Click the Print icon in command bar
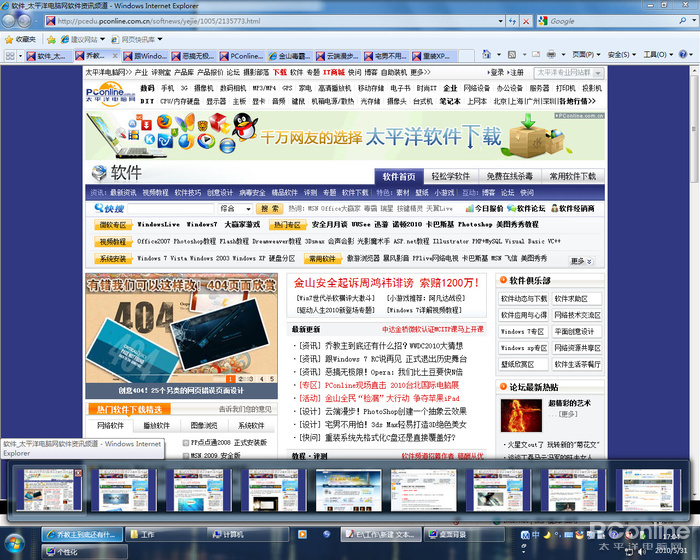The height and width of the screenshot is (560, 700). tap(551, 54)
